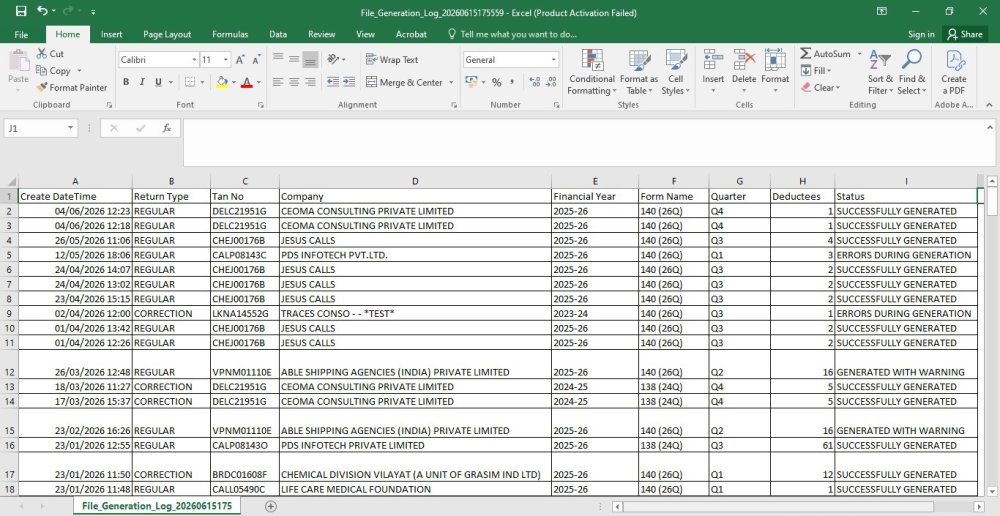Open Format as Table gallery
Screen dimensions: 1000x516
tap(638, 73)
